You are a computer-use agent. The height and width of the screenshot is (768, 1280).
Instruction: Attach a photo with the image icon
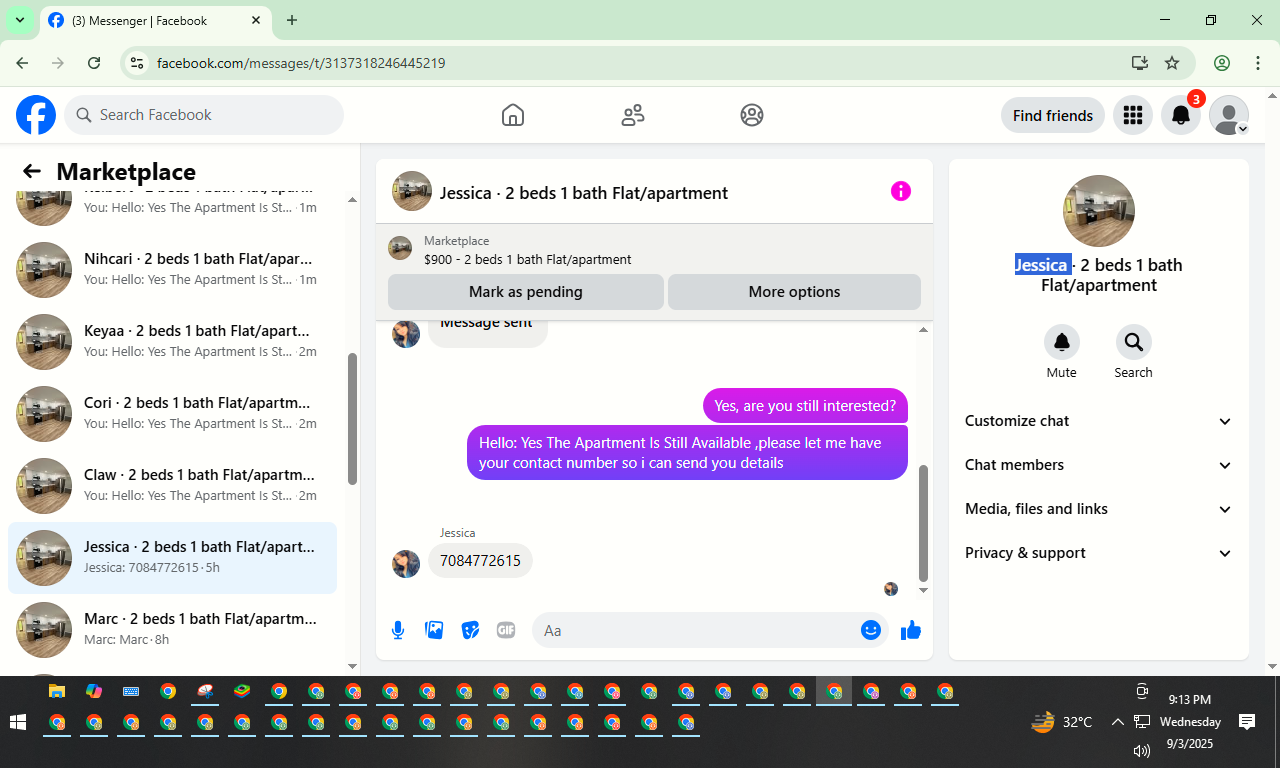point(434,630)
